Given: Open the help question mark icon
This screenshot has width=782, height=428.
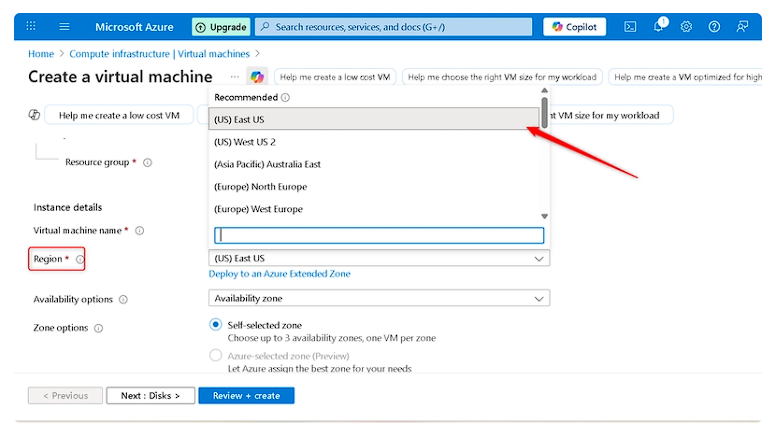Looking at the screenshot, I should [x=713, y=27].
